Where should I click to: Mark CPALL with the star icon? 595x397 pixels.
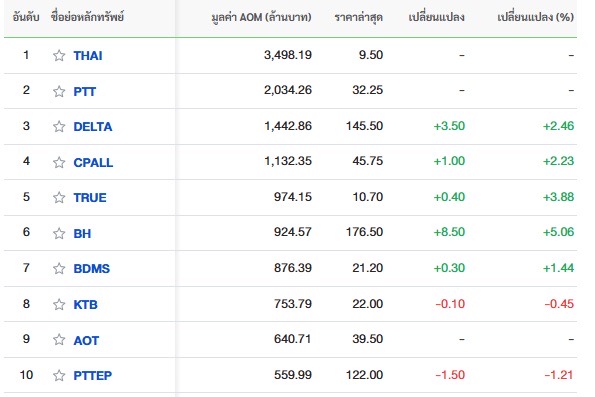[59, 162]
